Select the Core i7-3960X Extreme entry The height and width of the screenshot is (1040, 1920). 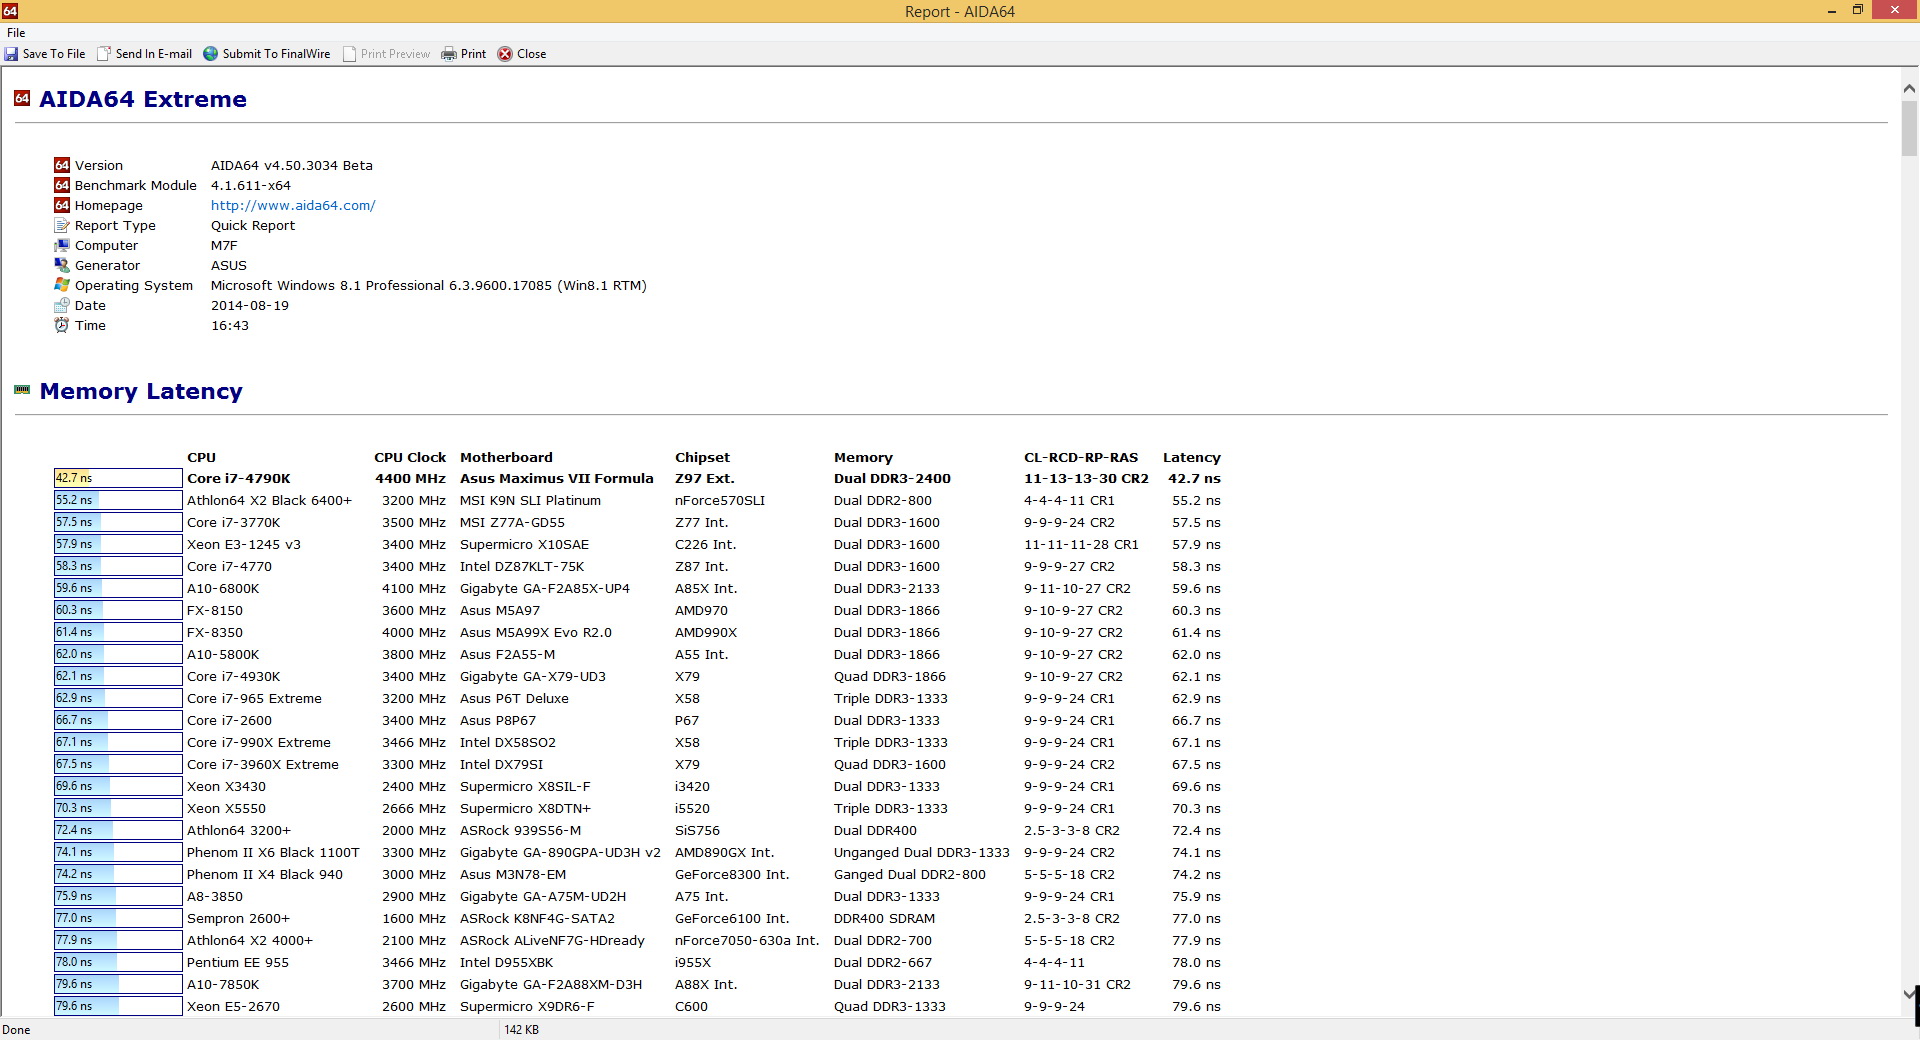[263, 764]
